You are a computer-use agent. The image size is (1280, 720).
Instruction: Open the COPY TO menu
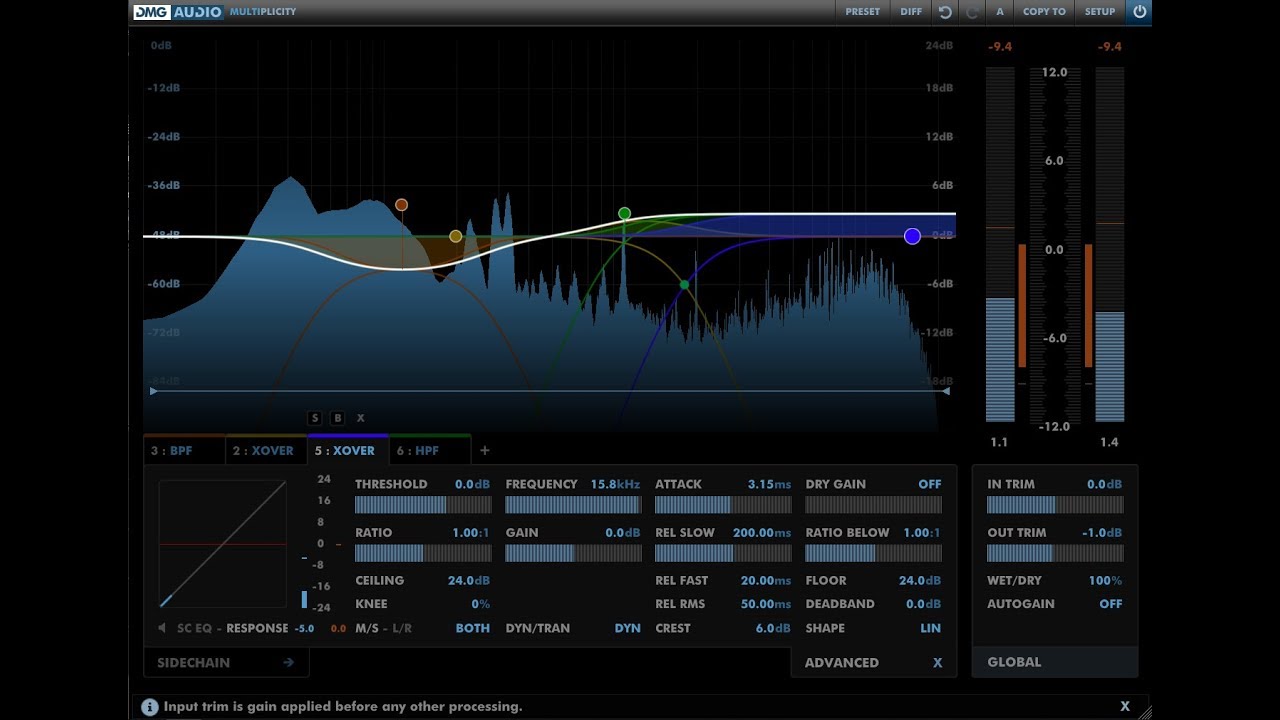1044,12
